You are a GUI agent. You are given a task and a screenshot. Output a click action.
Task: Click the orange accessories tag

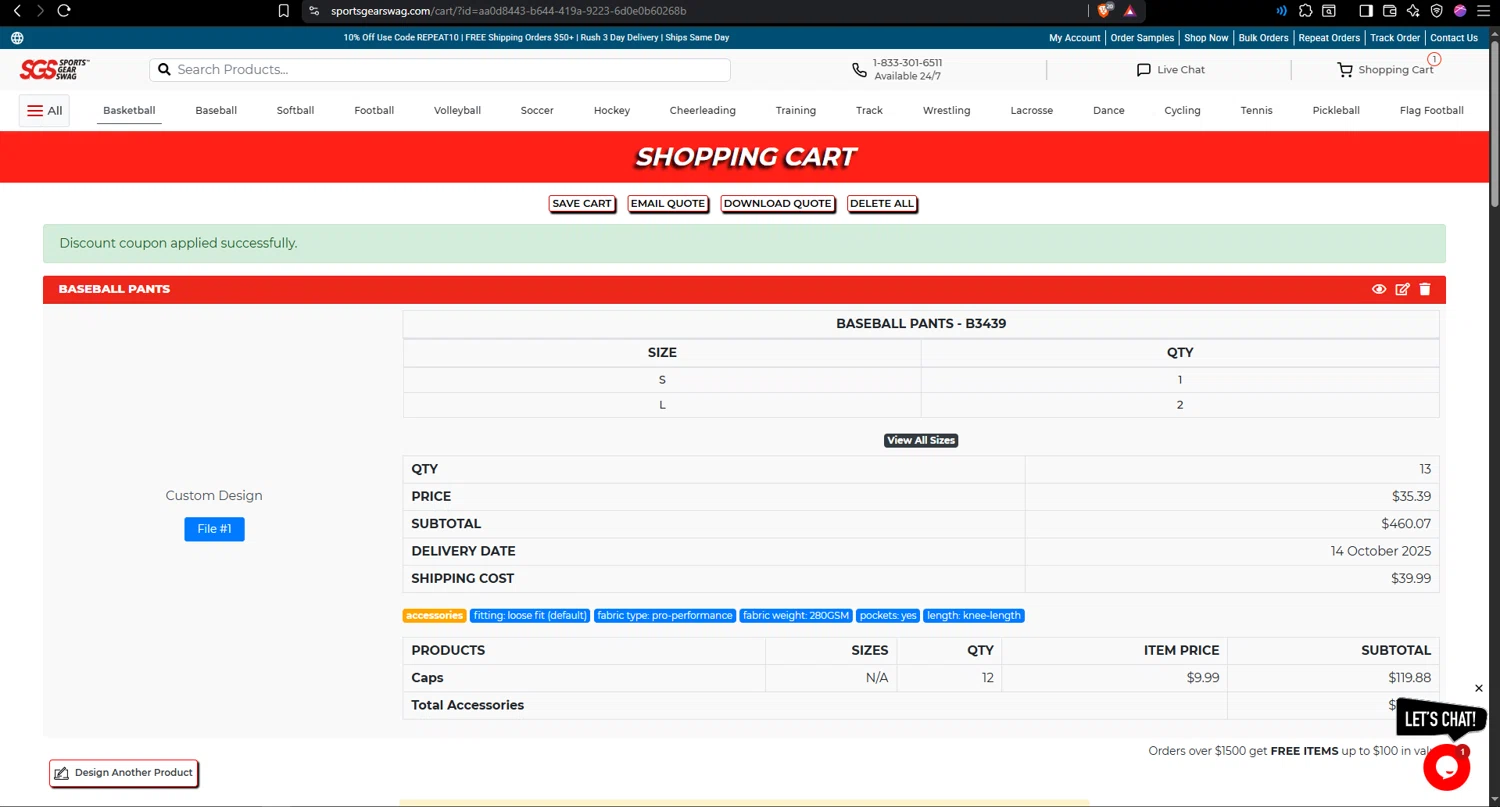pyautogui.click(x=434, y=616)
